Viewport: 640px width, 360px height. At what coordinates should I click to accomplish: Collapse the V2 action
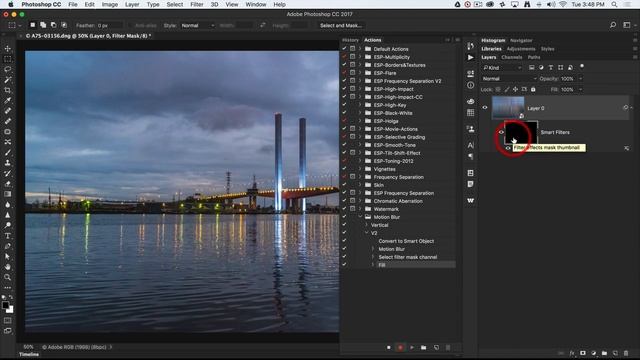(x=366, y=233)
